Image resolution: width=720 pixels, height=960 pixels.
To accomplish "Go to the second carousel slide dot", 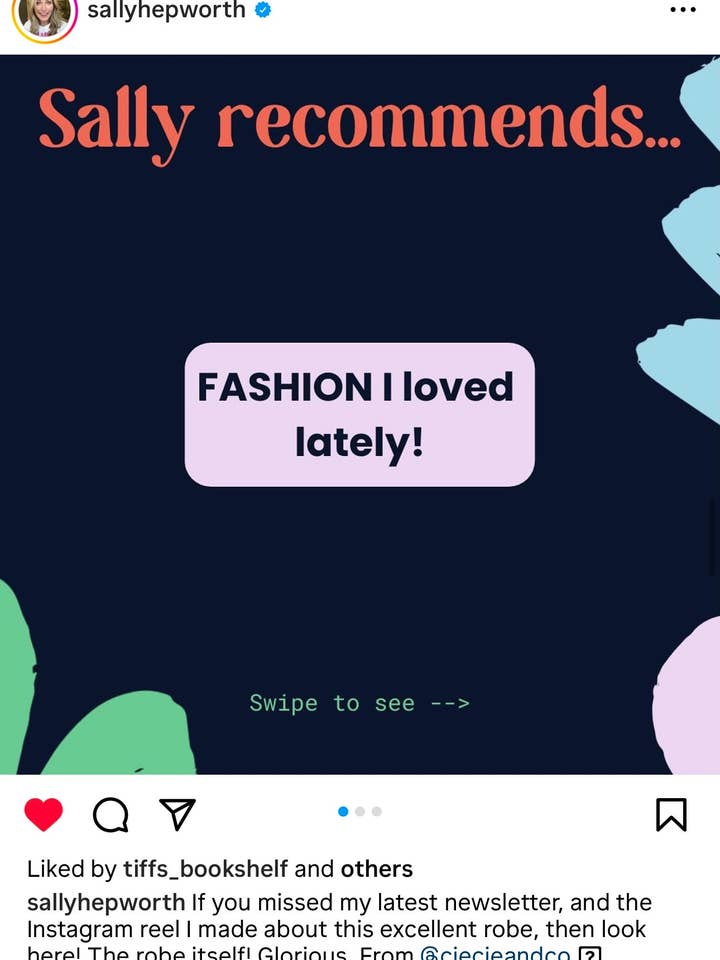I will pos(360,811).
